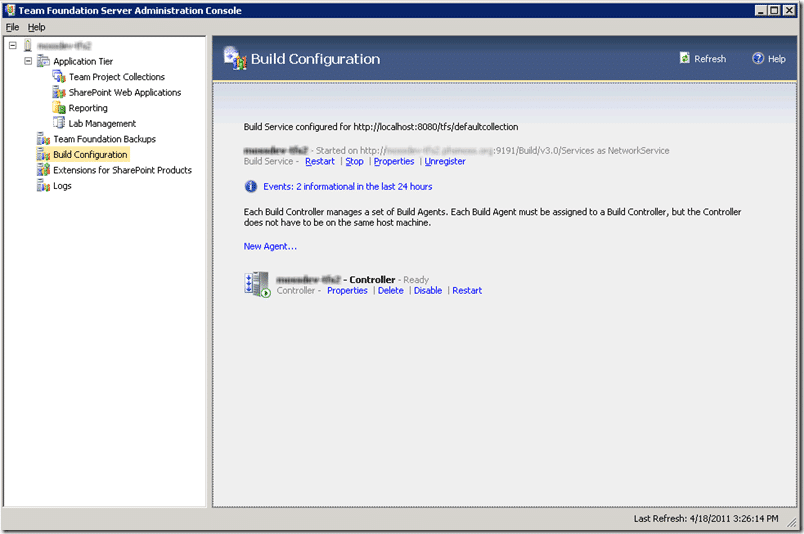Click the Lab Management icon
Screen dimensions: 804x534
coord(59,123)
